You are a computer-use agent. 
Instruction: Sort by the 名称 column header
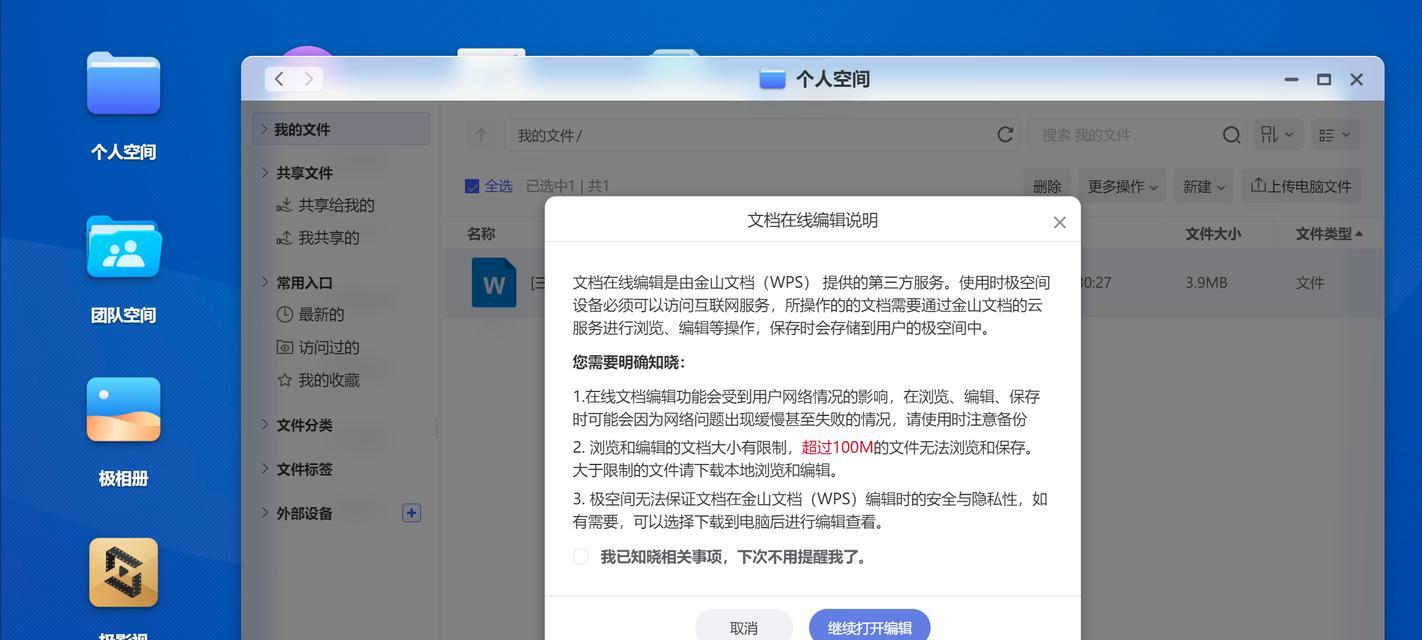[481, 233]
